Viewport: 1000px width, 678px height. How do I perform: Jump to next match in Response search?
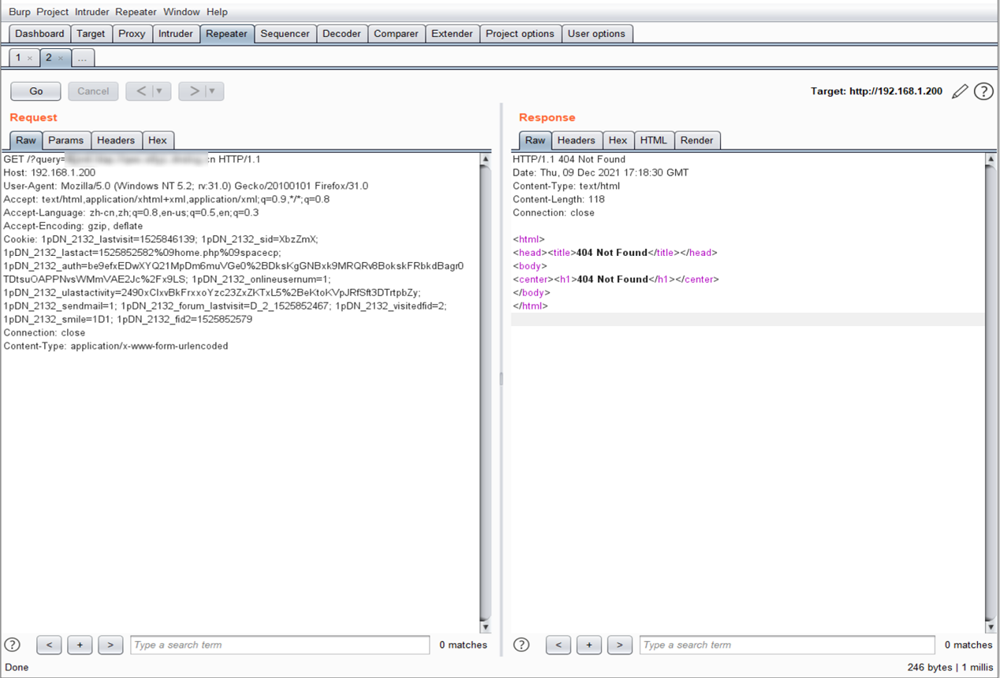619,645
